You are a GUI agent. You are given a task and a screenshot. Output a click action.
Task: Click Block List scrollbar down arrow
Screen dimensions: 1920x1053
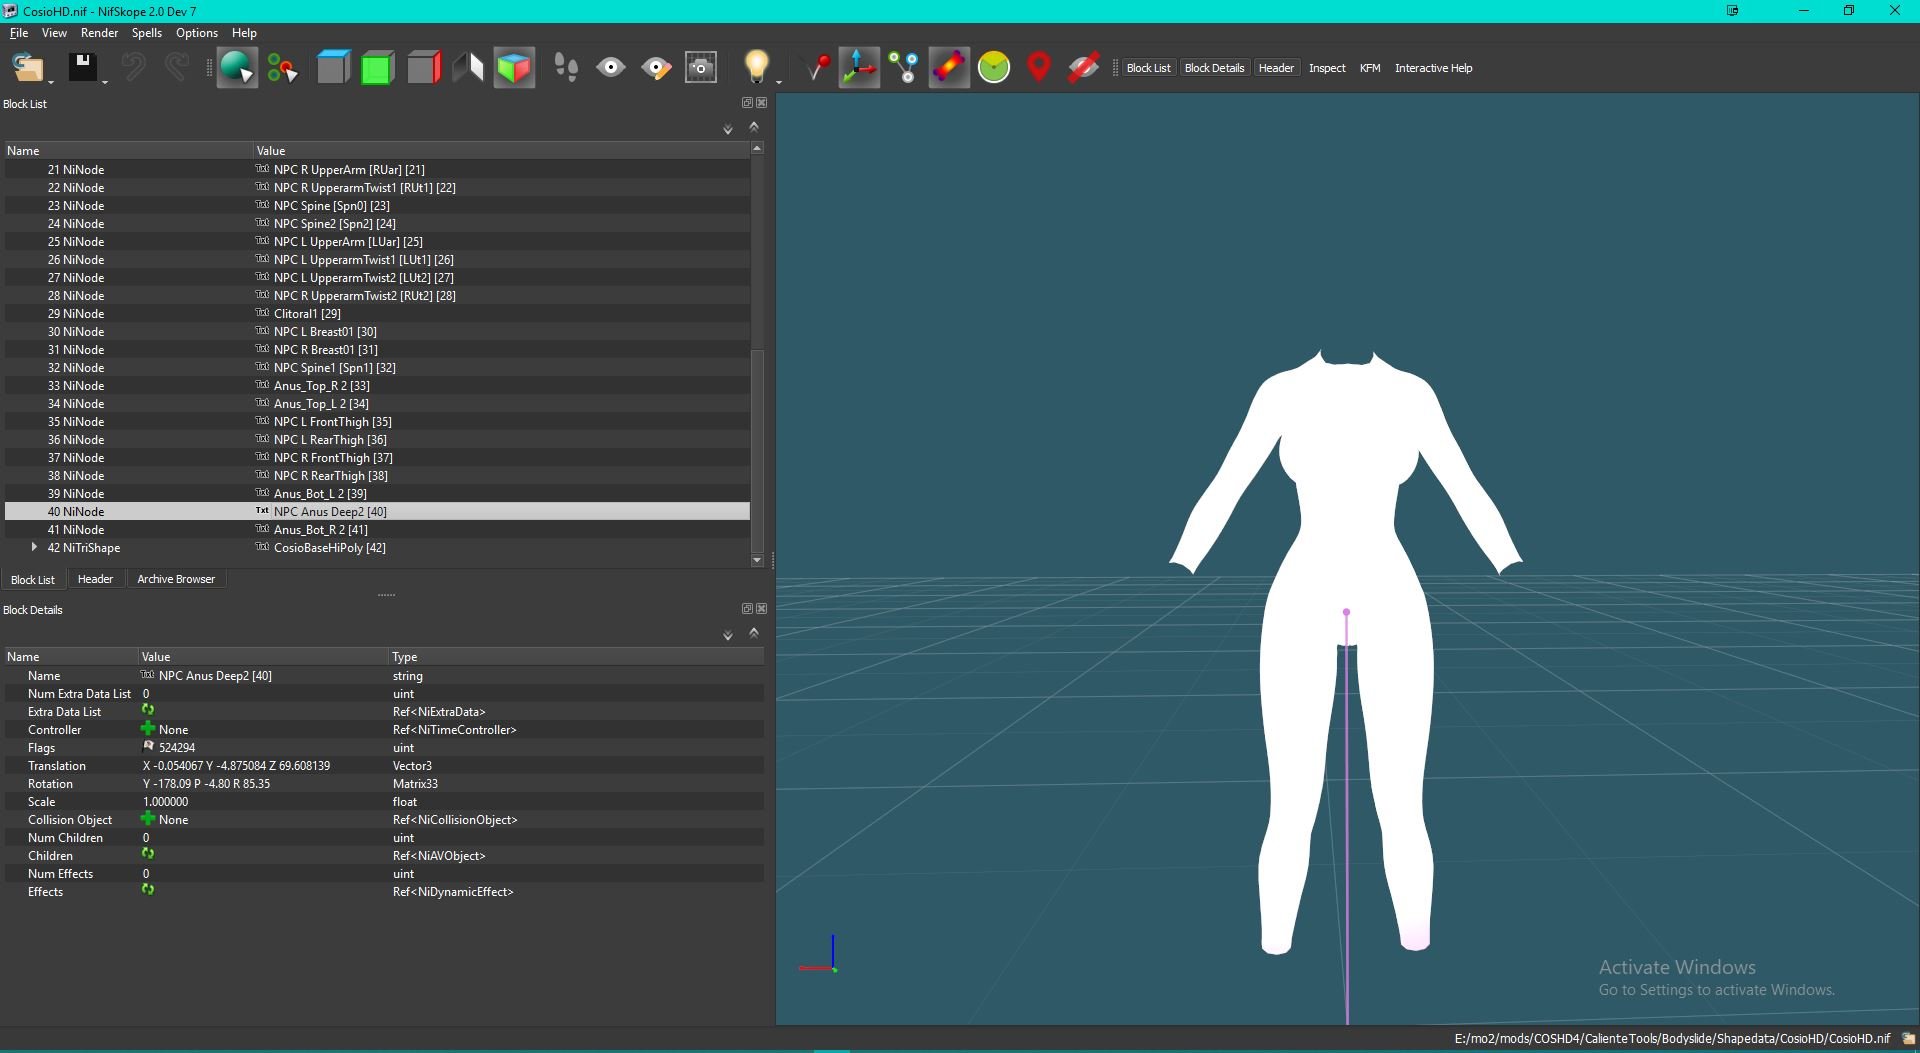point(757,560)
